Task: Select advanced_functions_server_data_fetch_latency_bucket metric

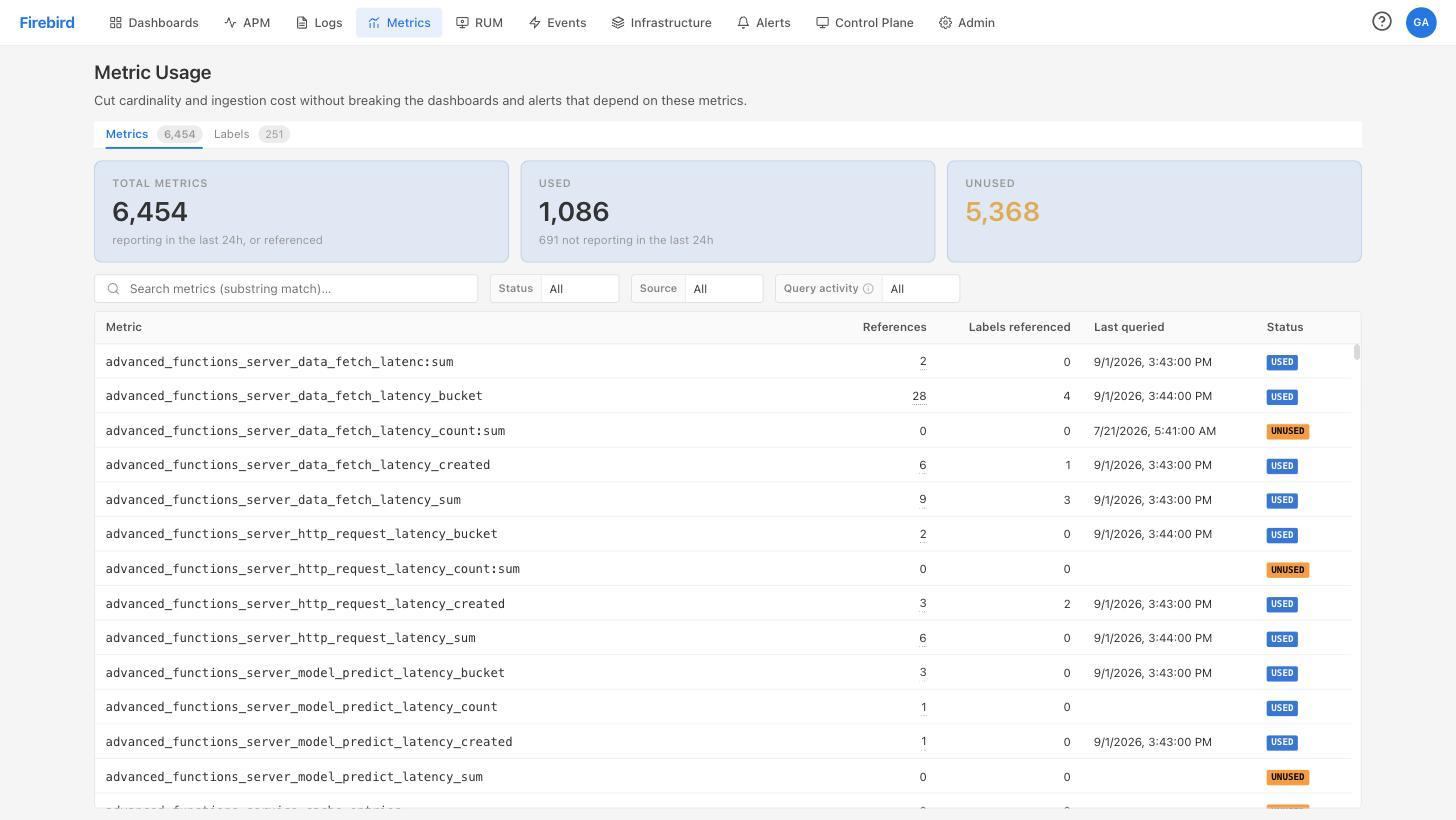Action: tap(294, 396)
